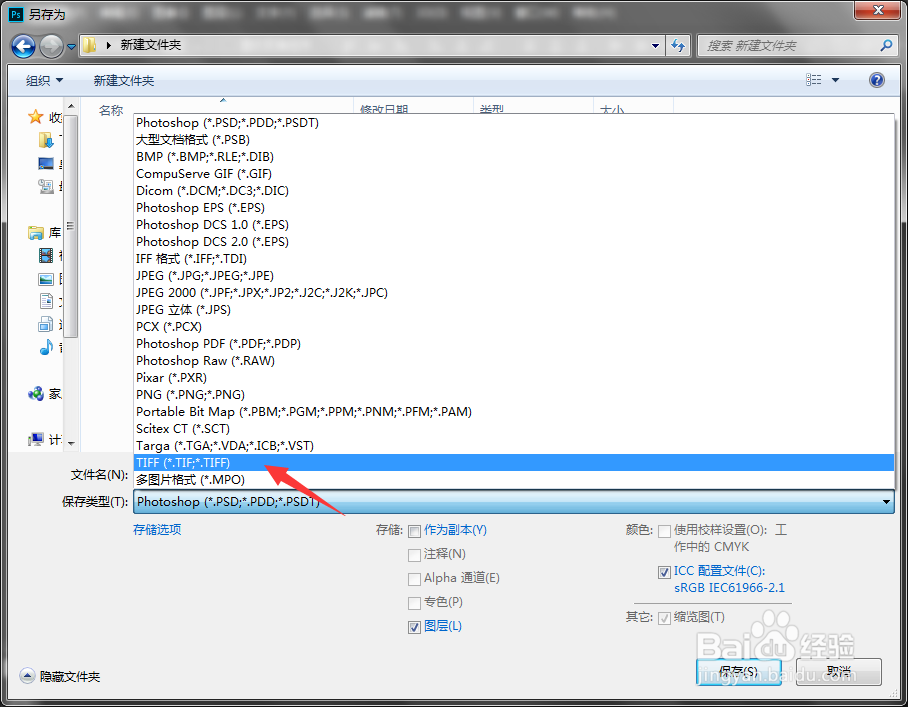Uncheck the 图层(L) checkbox
The width and height of the screenshot is (908, 707).
click(x=414, y=627)
